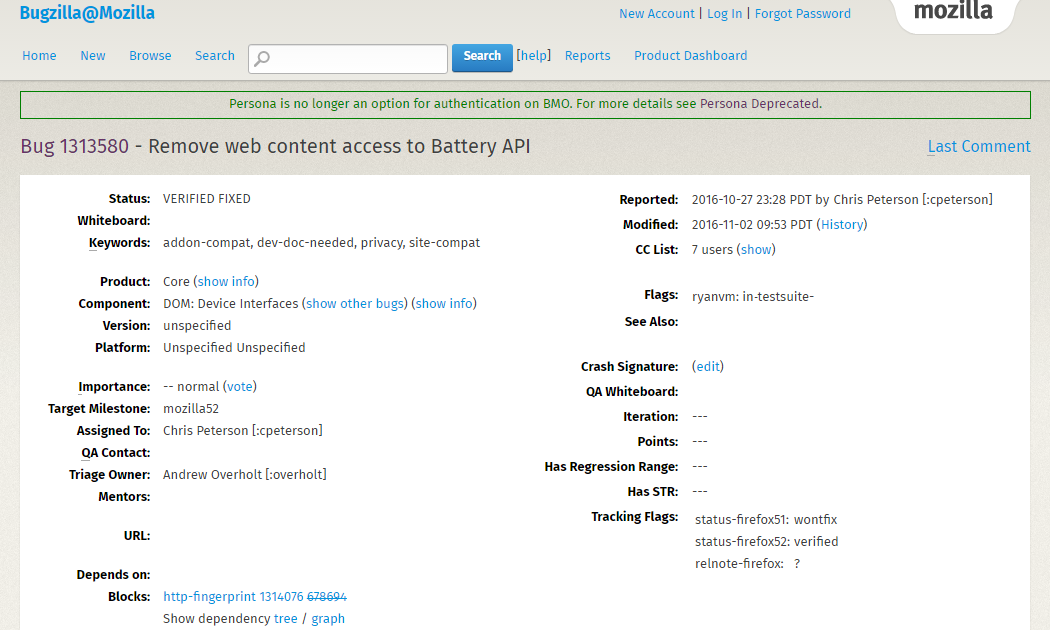Open Bugzilla@Mozilla home via header wordmark
Image resolution: width=1050 pixels, height=630 pixels.
pyautogui.click(x=87, y=12)
